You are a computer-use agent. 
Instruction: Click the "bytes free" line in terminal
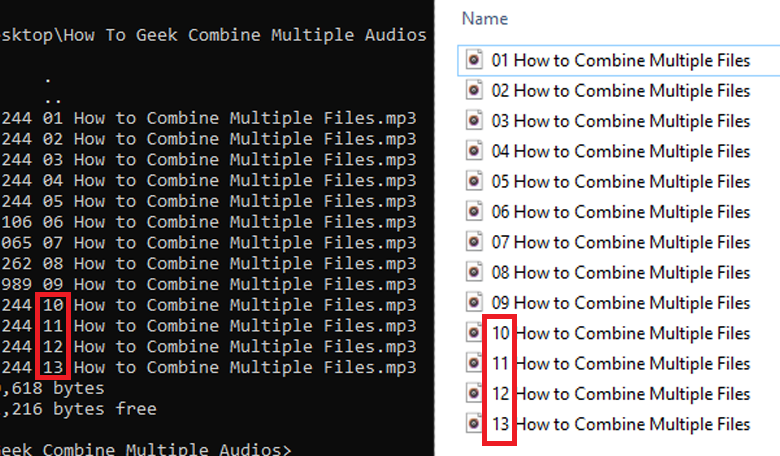tap(78, 408)
